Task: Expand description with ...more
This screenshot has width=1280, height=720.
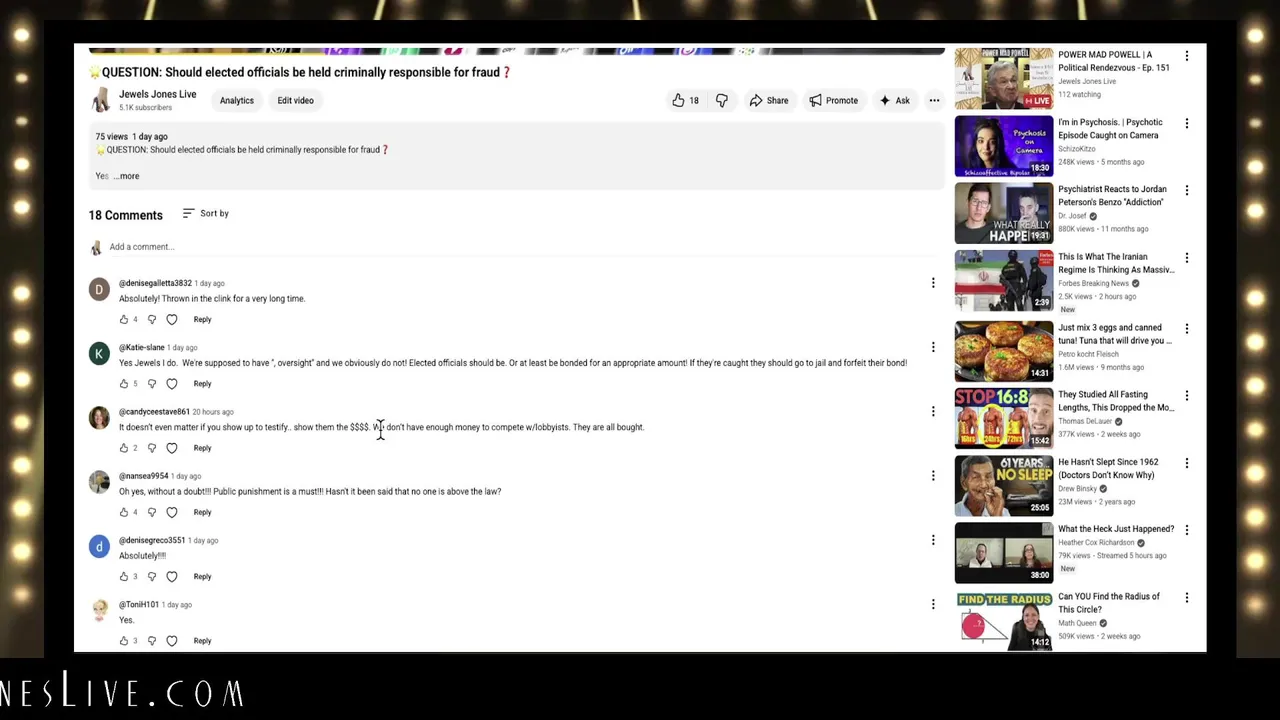Action: coord(127,176)
